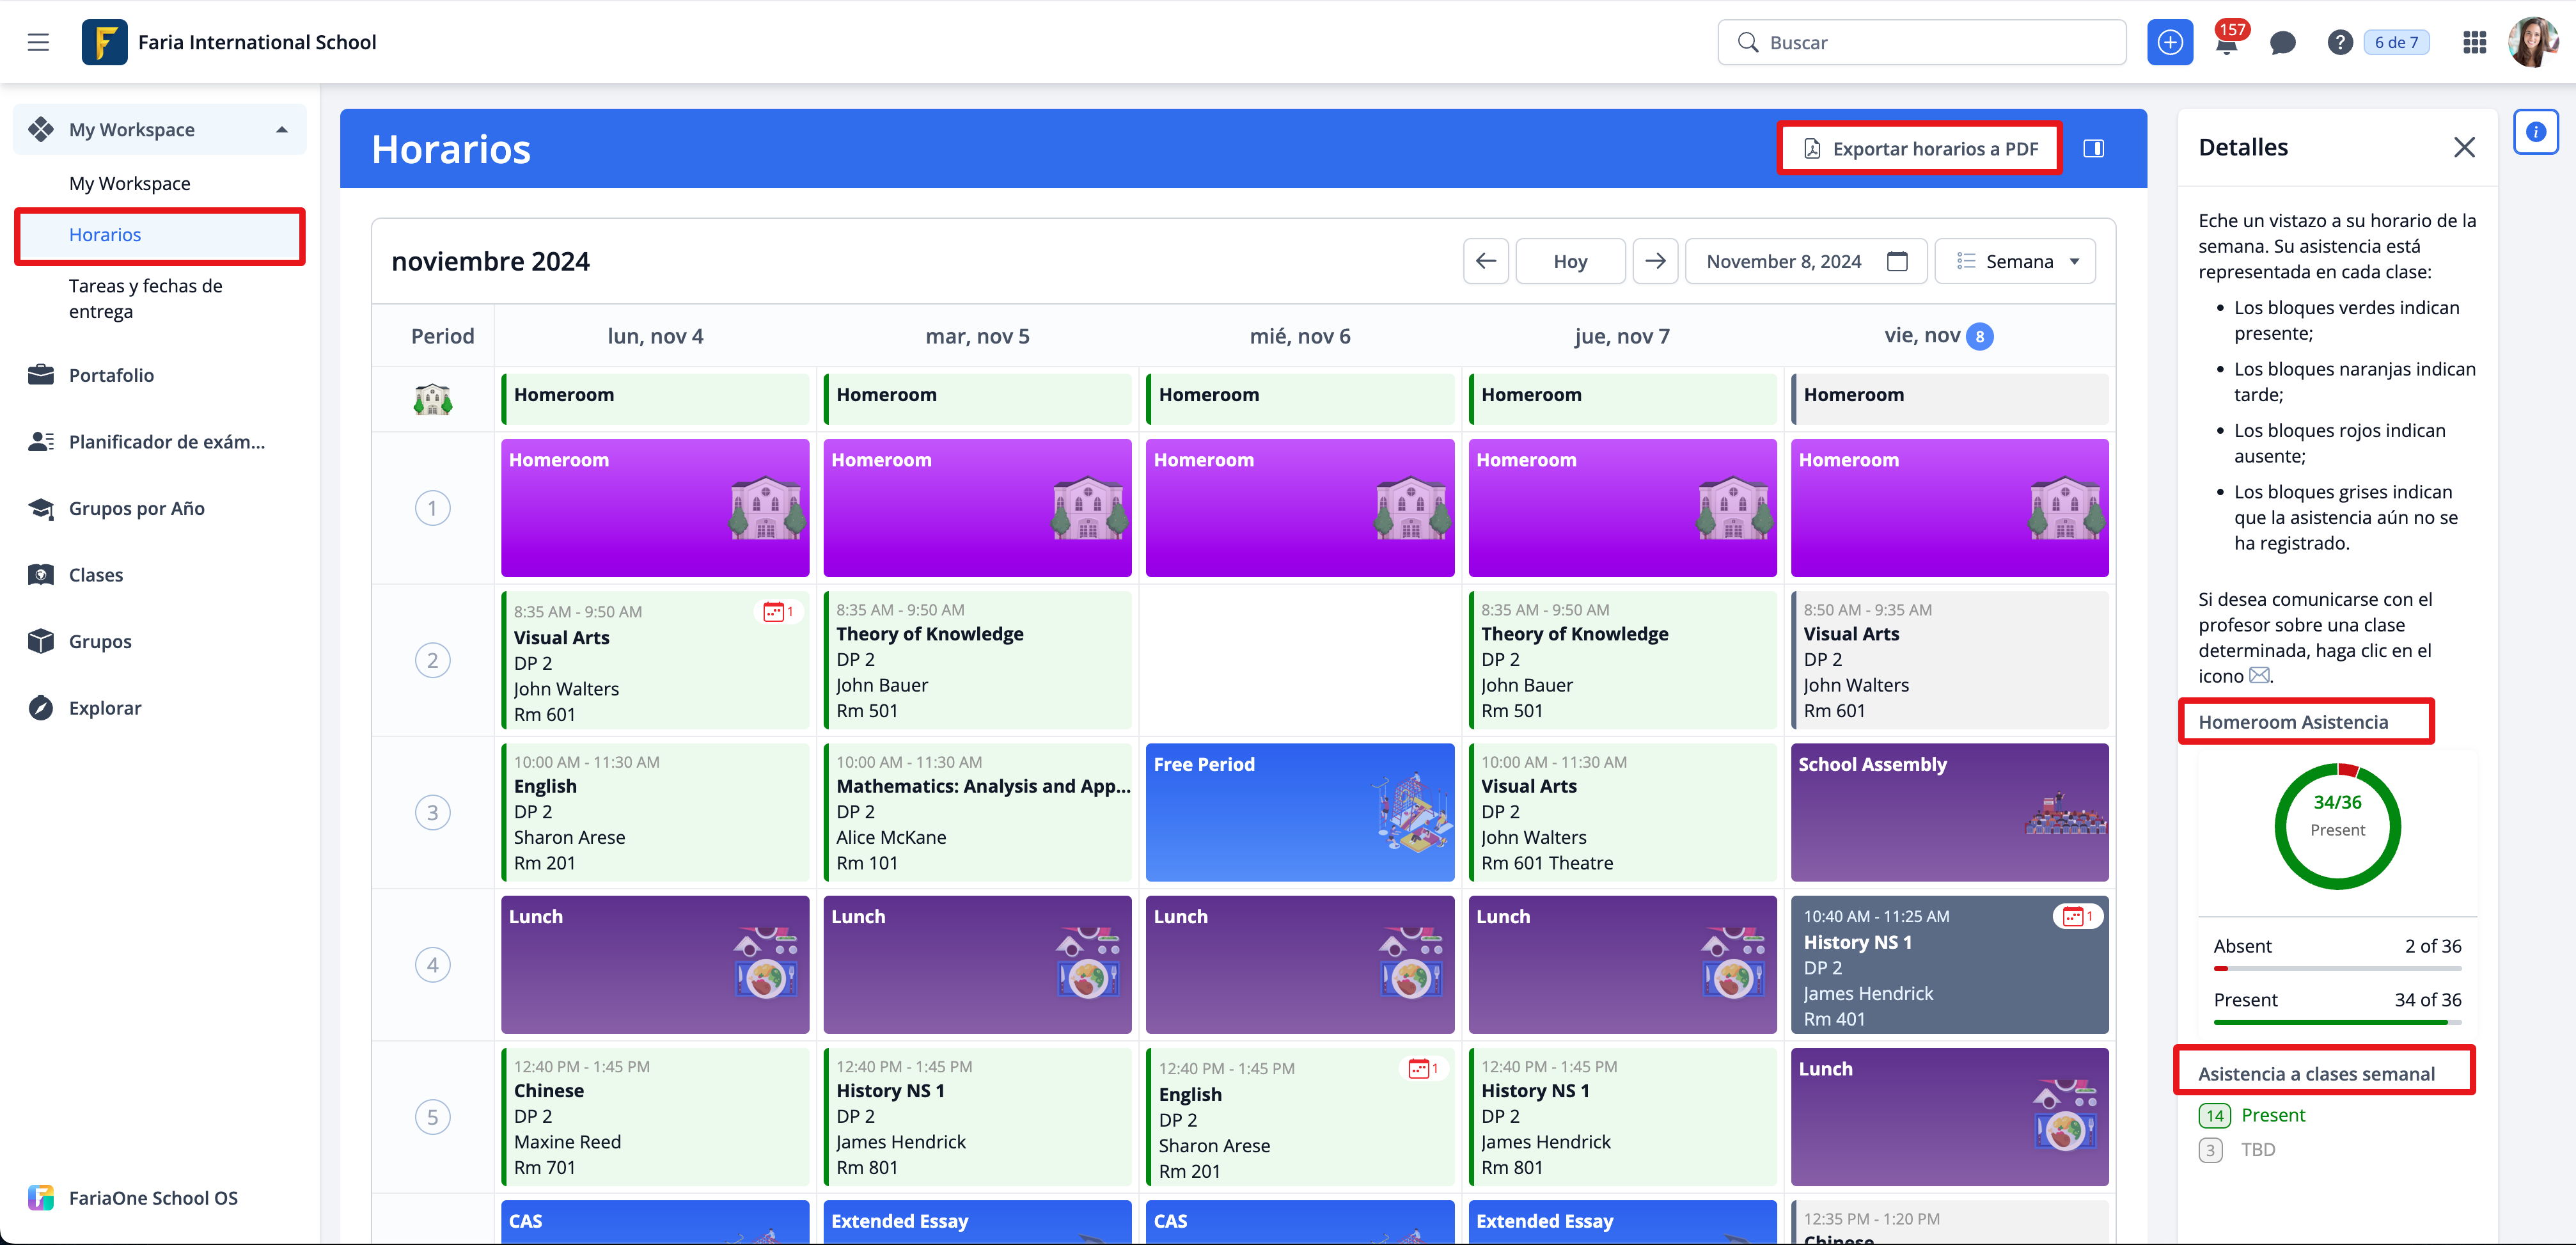Open the apps grid launcher

pos(2474,43)
